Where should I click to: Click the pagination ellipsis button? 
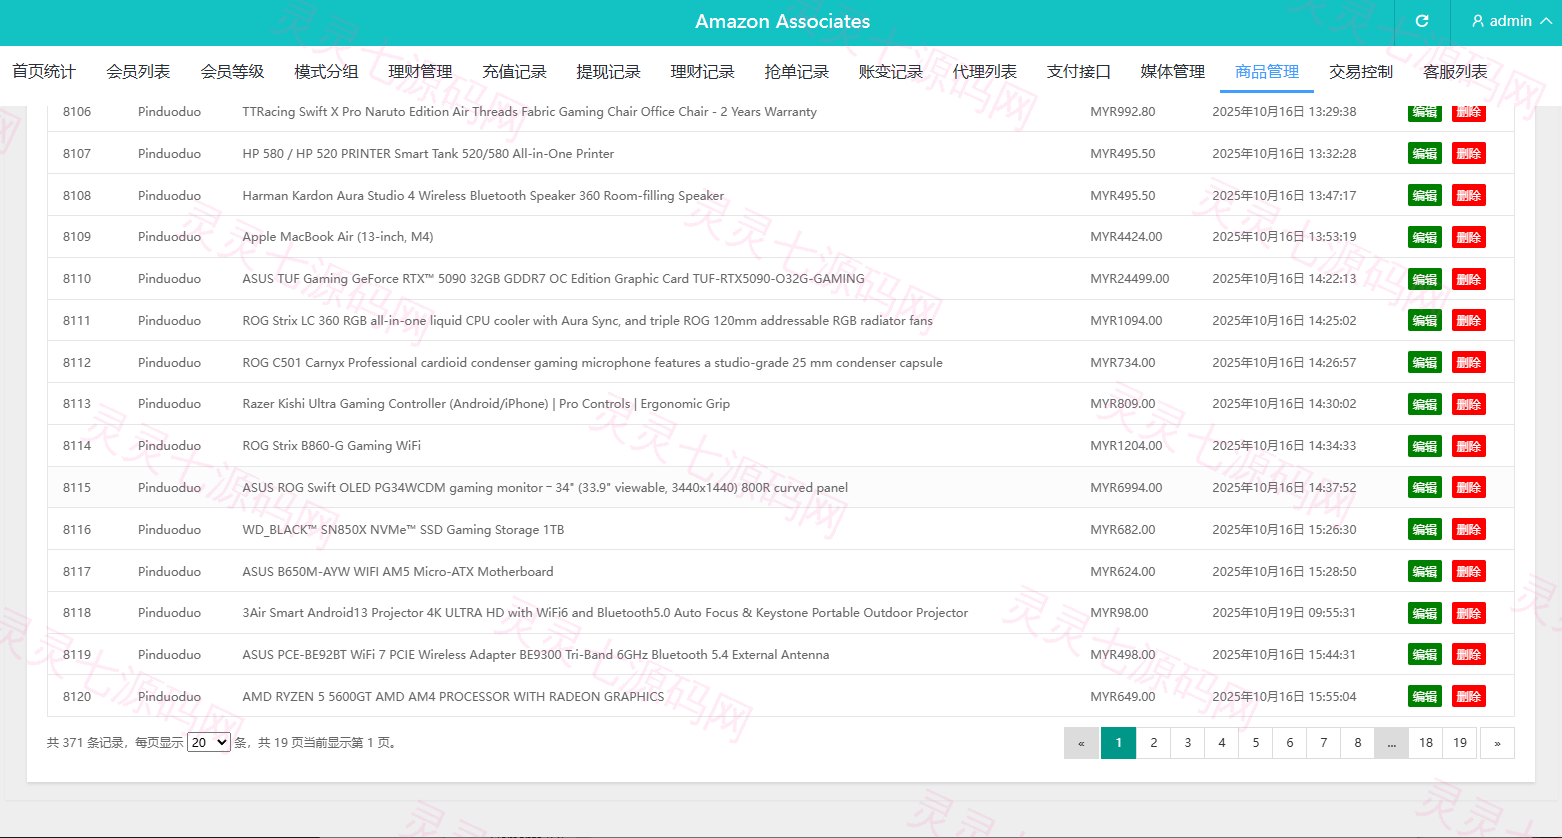point(1391,743)
